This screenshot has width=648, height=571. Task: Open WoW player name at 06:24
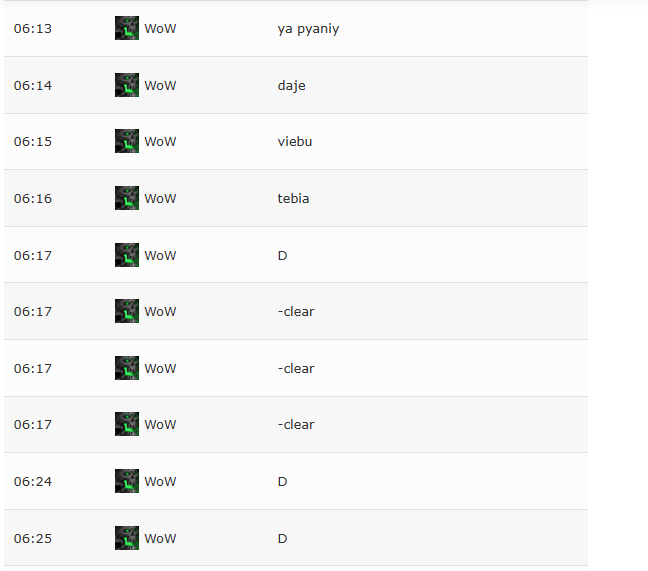[160, 481]
